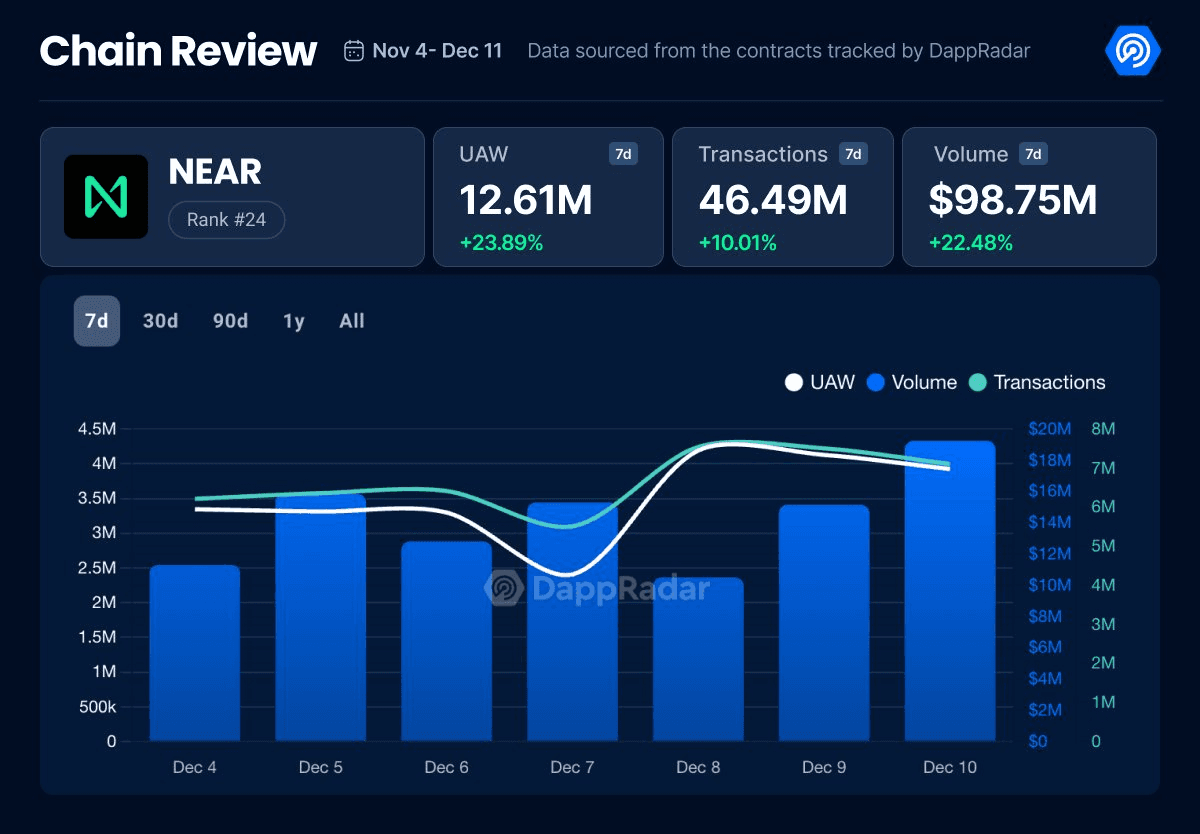The height and width of the screenshot is (834, 1200).
Task: Click the Rank #24 badge
Action: pos(226,220)
